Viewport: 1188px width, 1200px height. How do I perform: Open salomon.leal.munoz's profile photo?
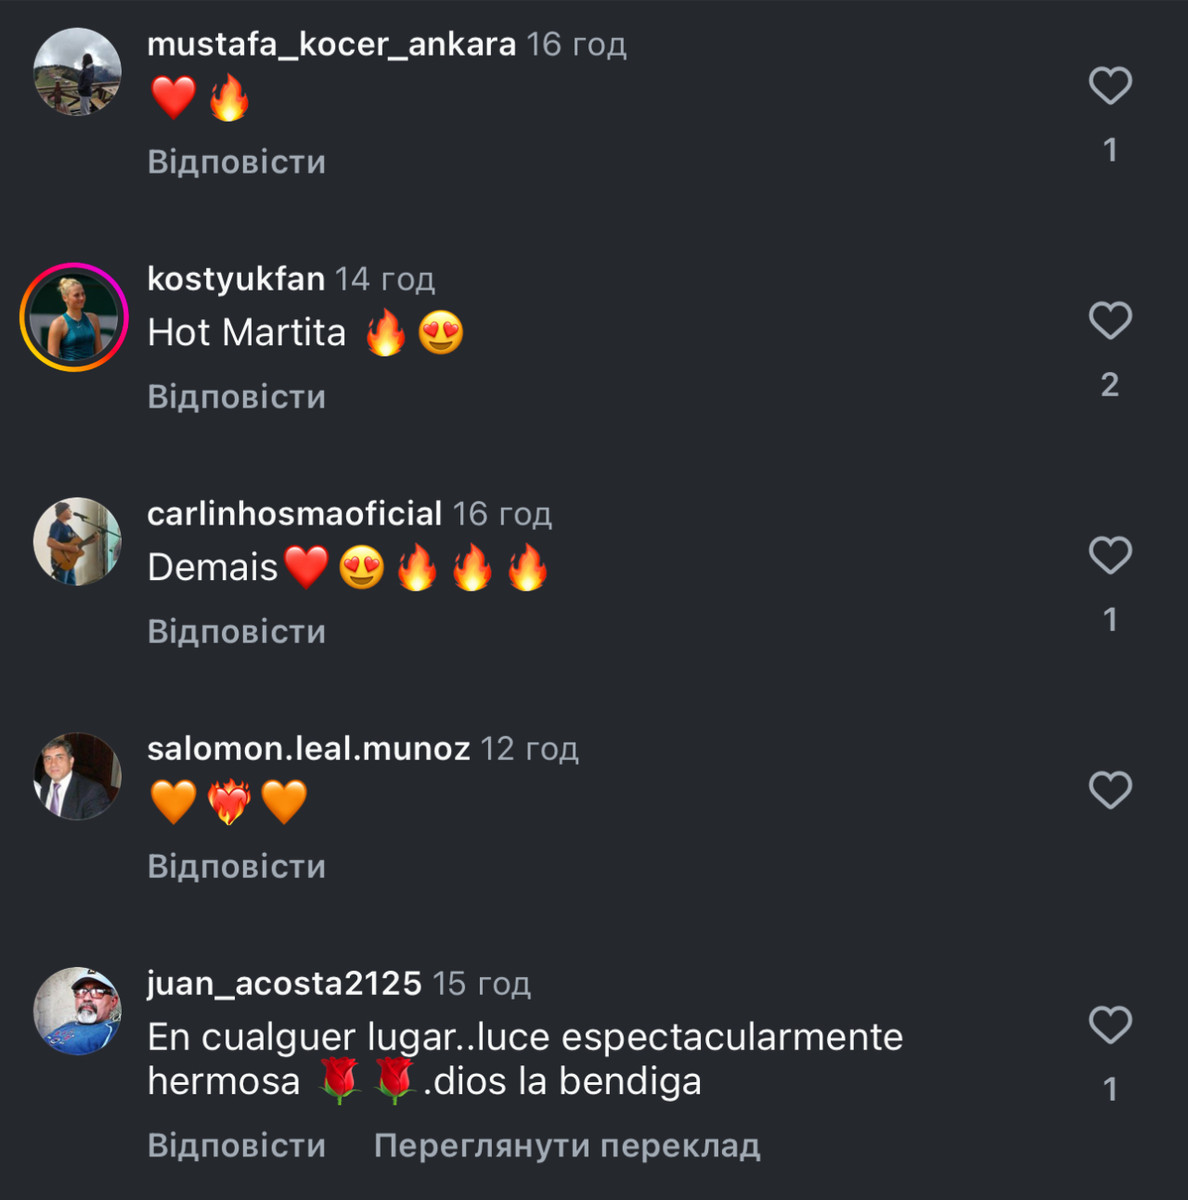[77, 776]
